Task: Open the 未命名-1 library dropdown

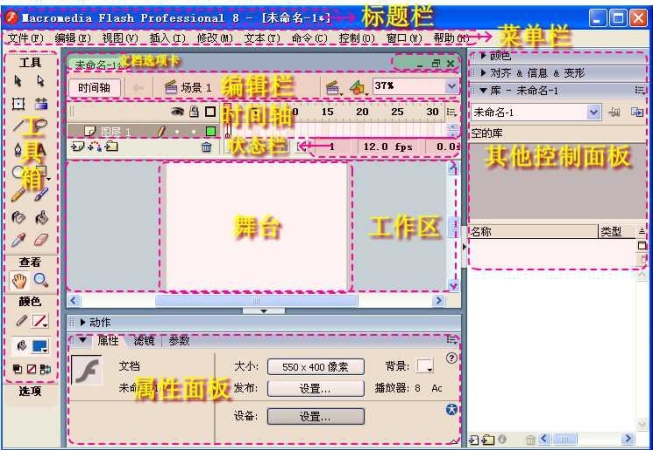Action: [593, 112]
